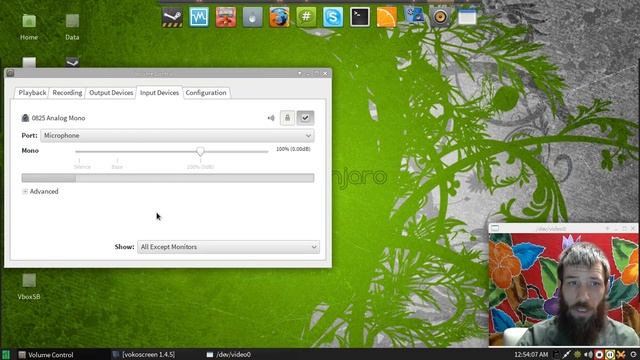Click the green gear tray icon
The width and height of the screenshot is (640, 360).
(x=578, y=355)
